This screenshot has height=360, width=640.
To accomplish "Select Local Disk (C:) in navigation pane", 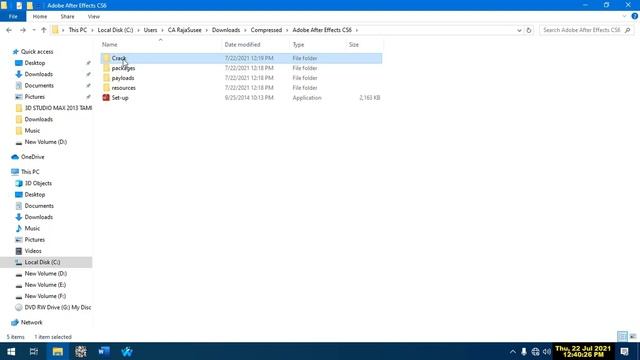I will point(42,262).
